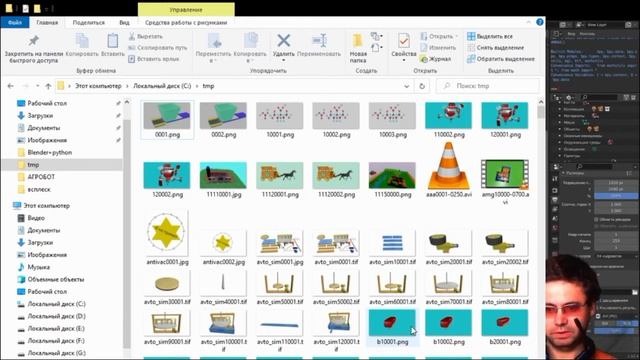Click the Pin to Quick Access icon
The image size is (640, 360).
click(33, 41)
